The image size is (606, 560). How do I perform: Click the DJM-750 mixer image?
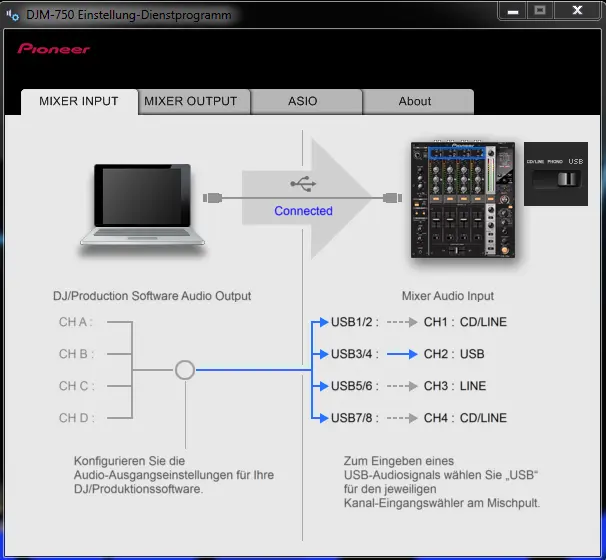pyautogui.click(x=465, y=200)
